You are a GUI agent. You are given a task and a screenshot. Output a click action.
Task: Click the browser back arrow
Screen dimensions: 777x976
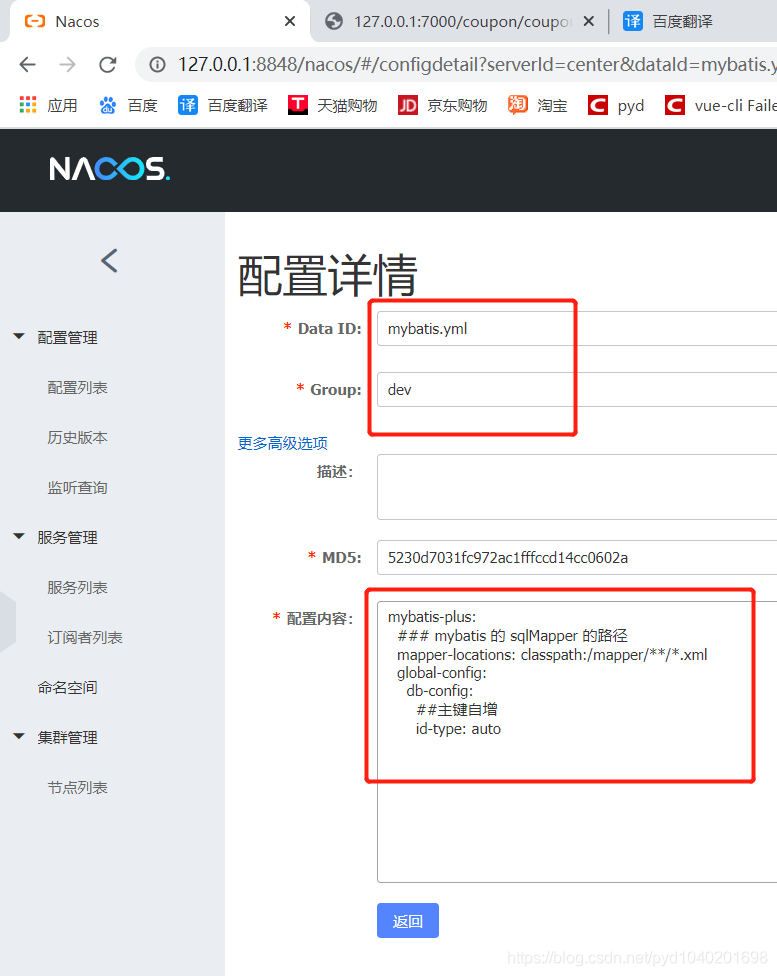point(27,64)
